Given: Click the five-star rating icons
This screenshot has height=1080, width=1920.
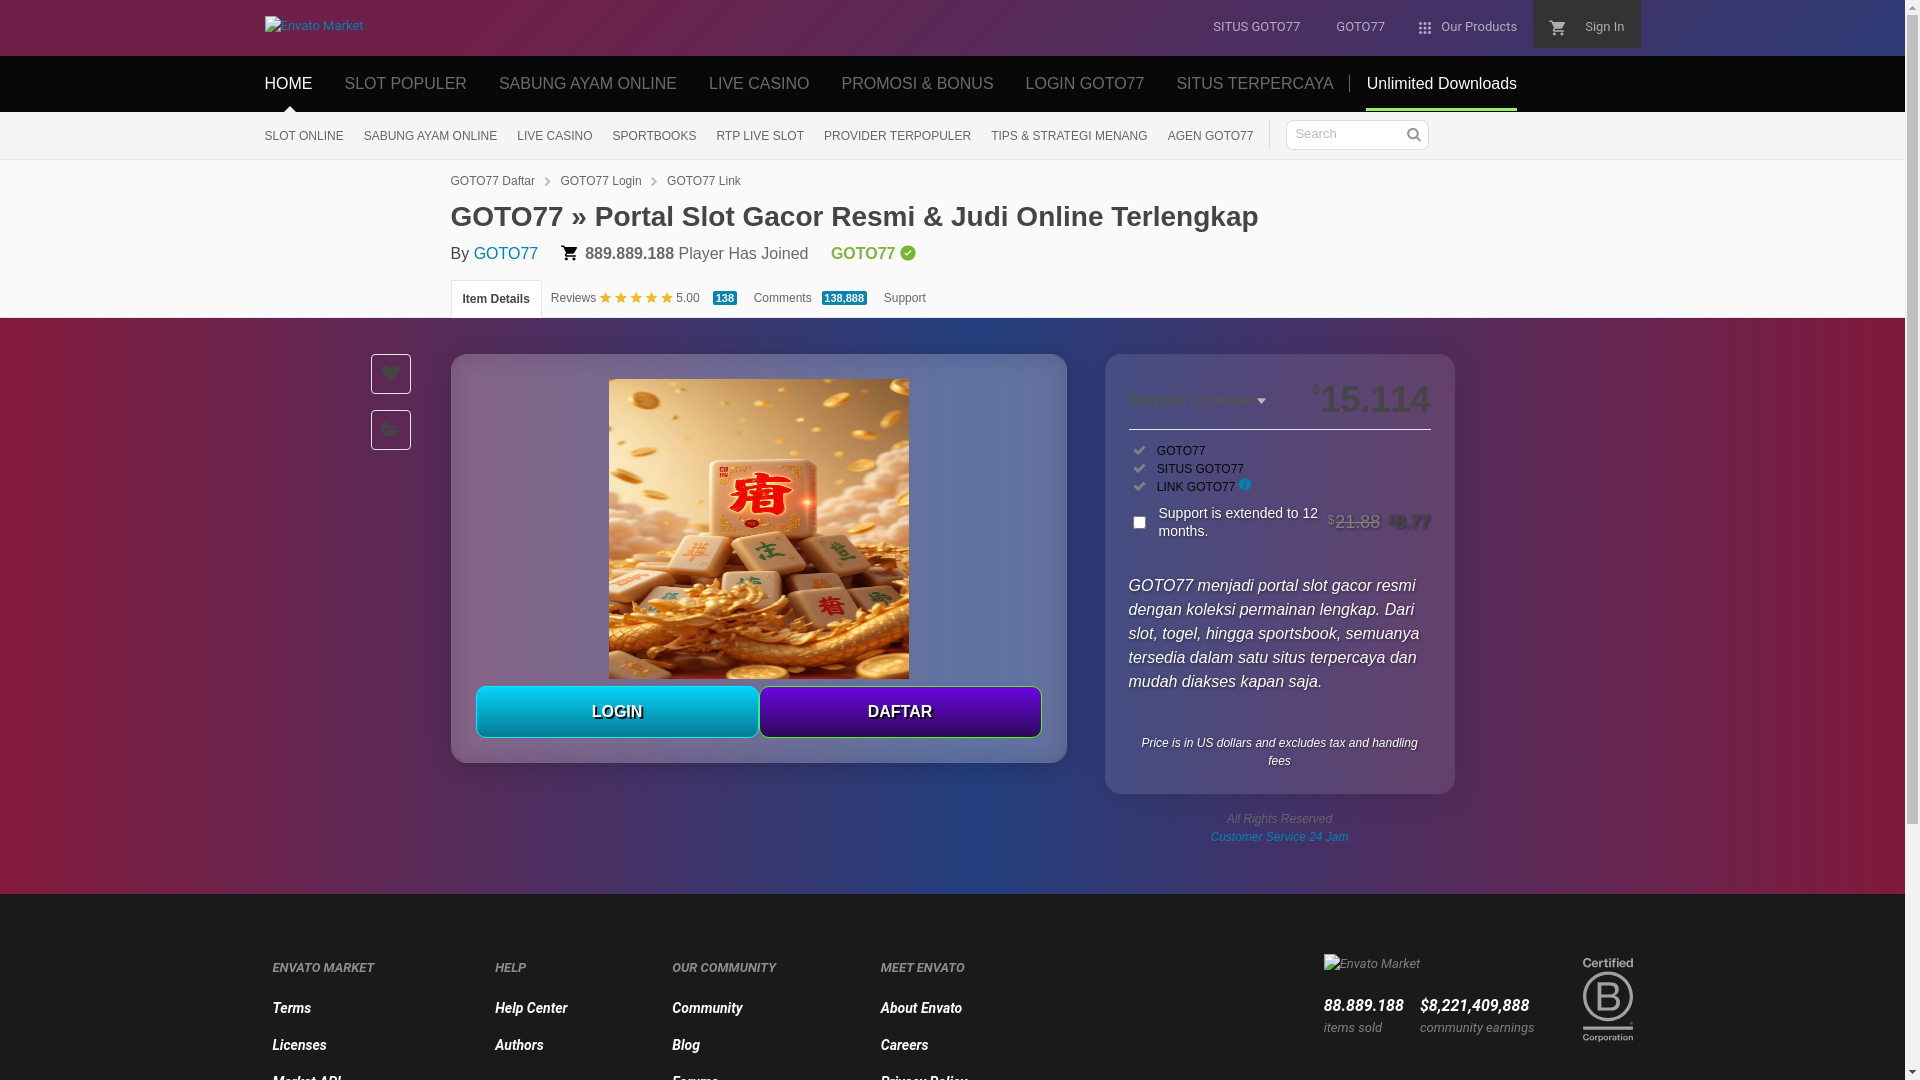Looking at the screenshot, I should pos(636,298).
